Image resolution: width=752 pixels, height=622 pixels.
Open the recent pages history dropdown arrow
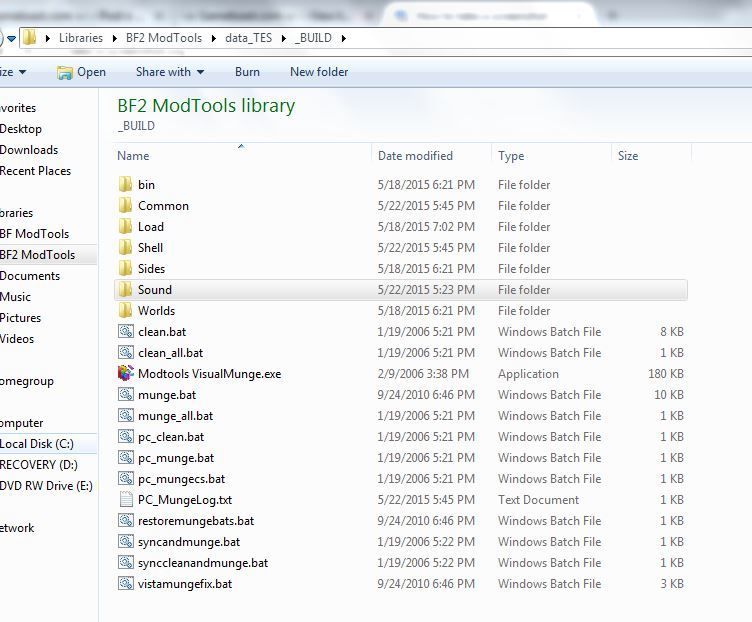tap(12, 38)
